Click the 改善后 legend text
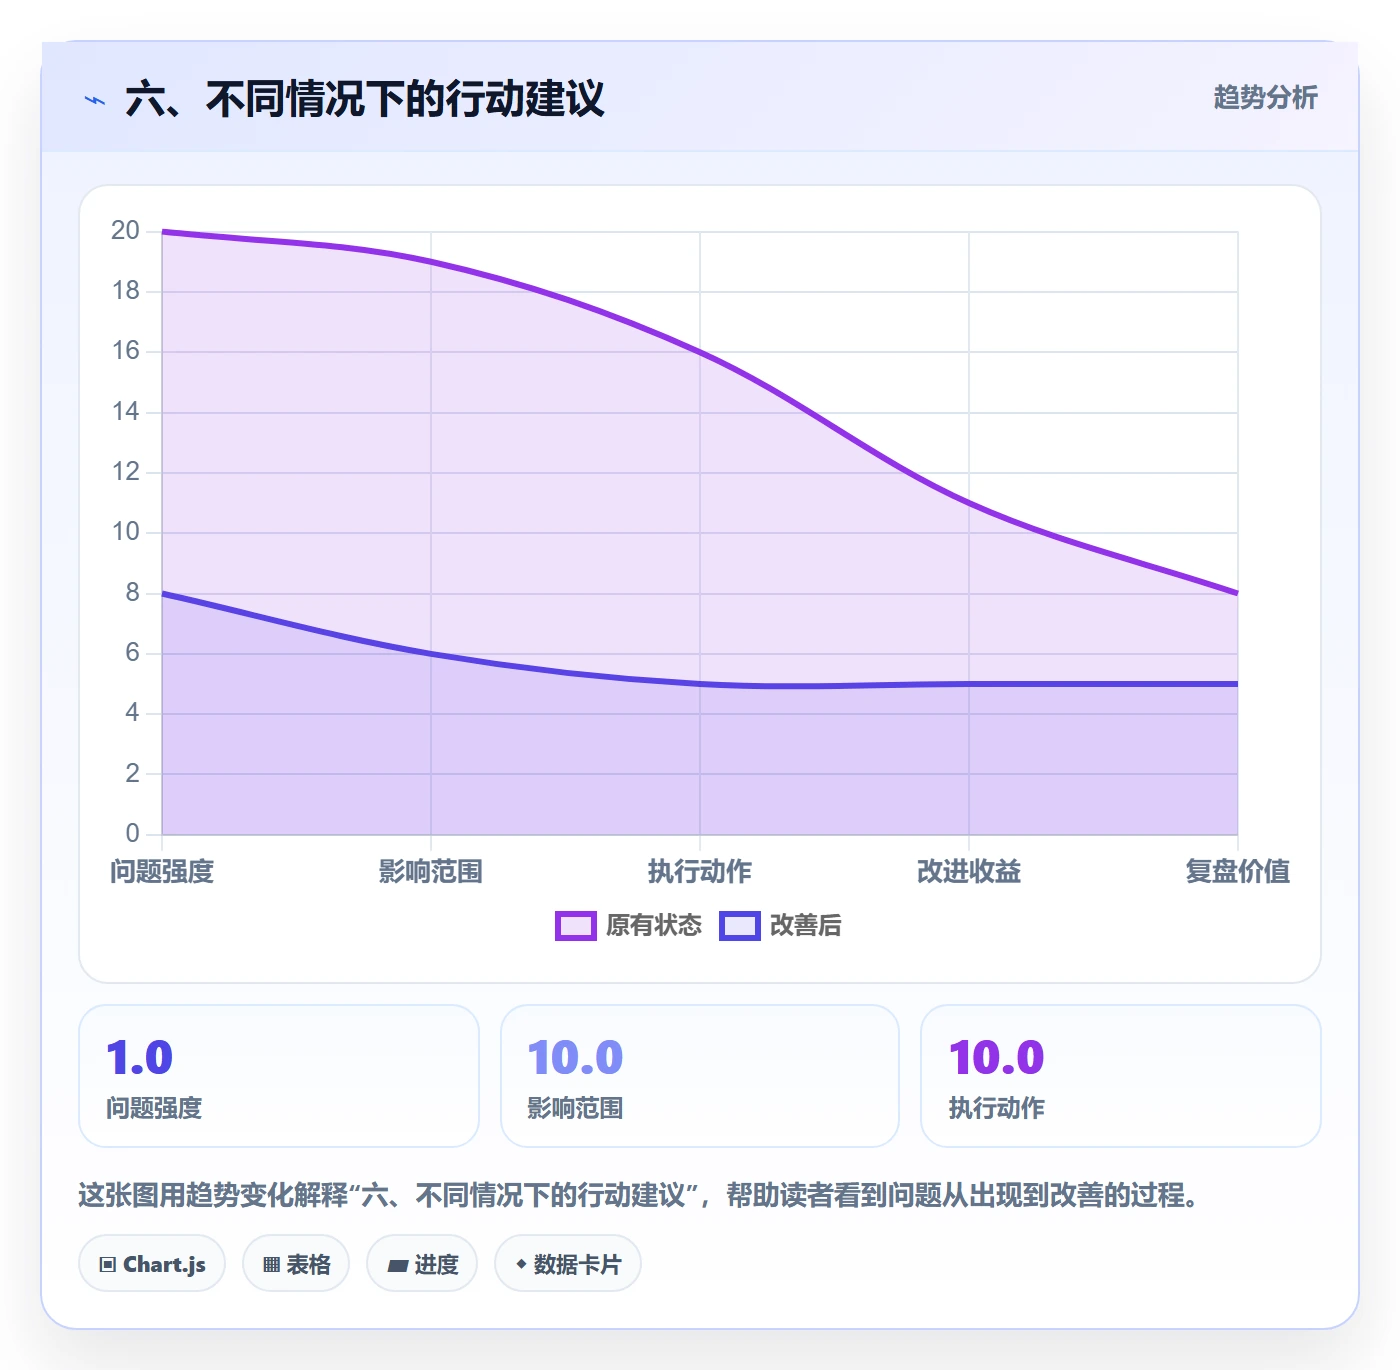 pyautogui.click(x=805, y=926)
